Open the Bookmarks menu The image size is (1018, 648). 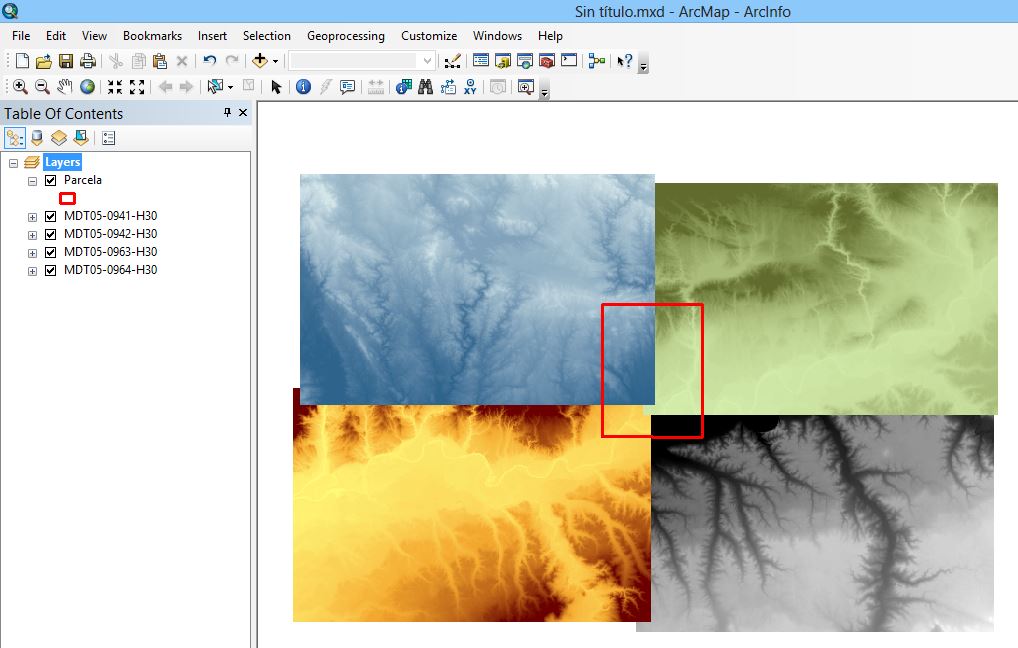pyautogui.click(x=152, y=36)
